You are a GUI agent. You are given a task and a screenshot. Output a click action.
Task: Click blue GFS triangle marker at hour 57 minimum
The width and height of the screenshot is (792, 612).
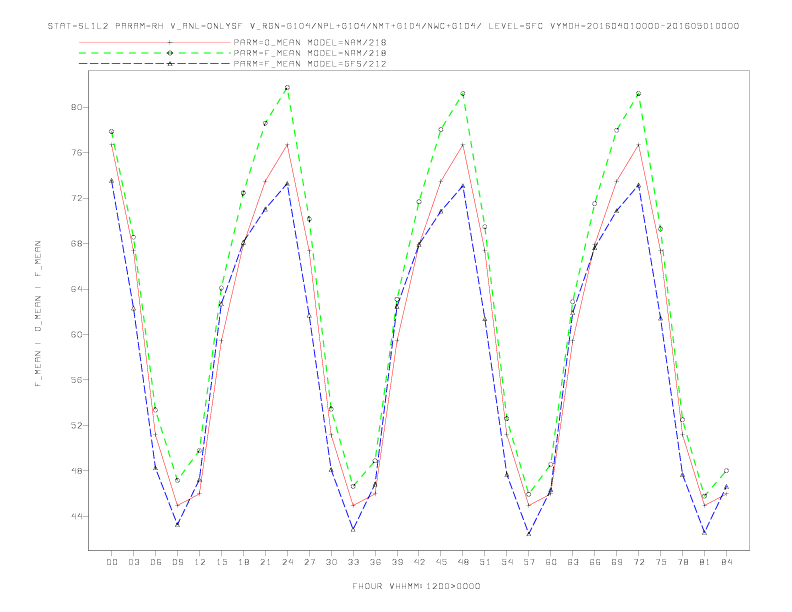529,534
